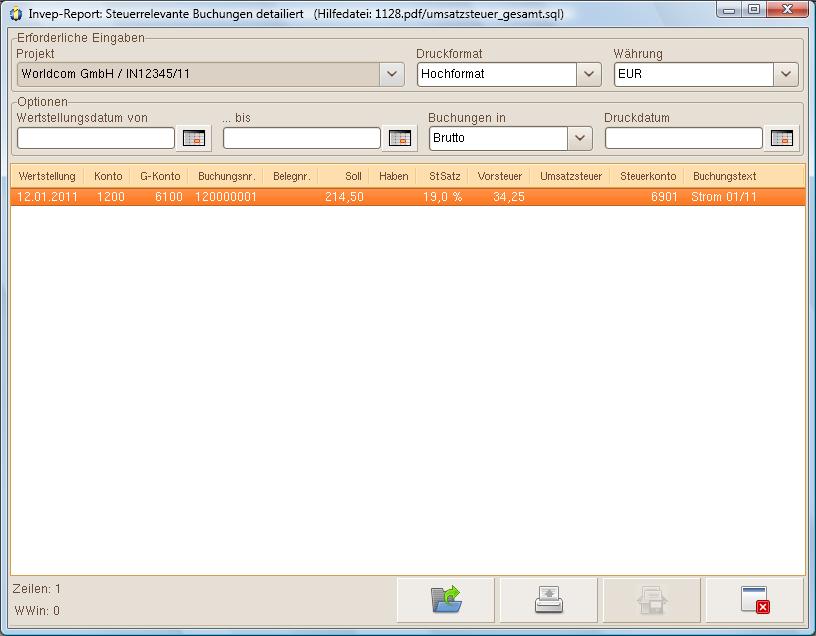The width and height of the screenshot is (816, 636).
Task: Click the Buchungstext column header
Action: 724,176
